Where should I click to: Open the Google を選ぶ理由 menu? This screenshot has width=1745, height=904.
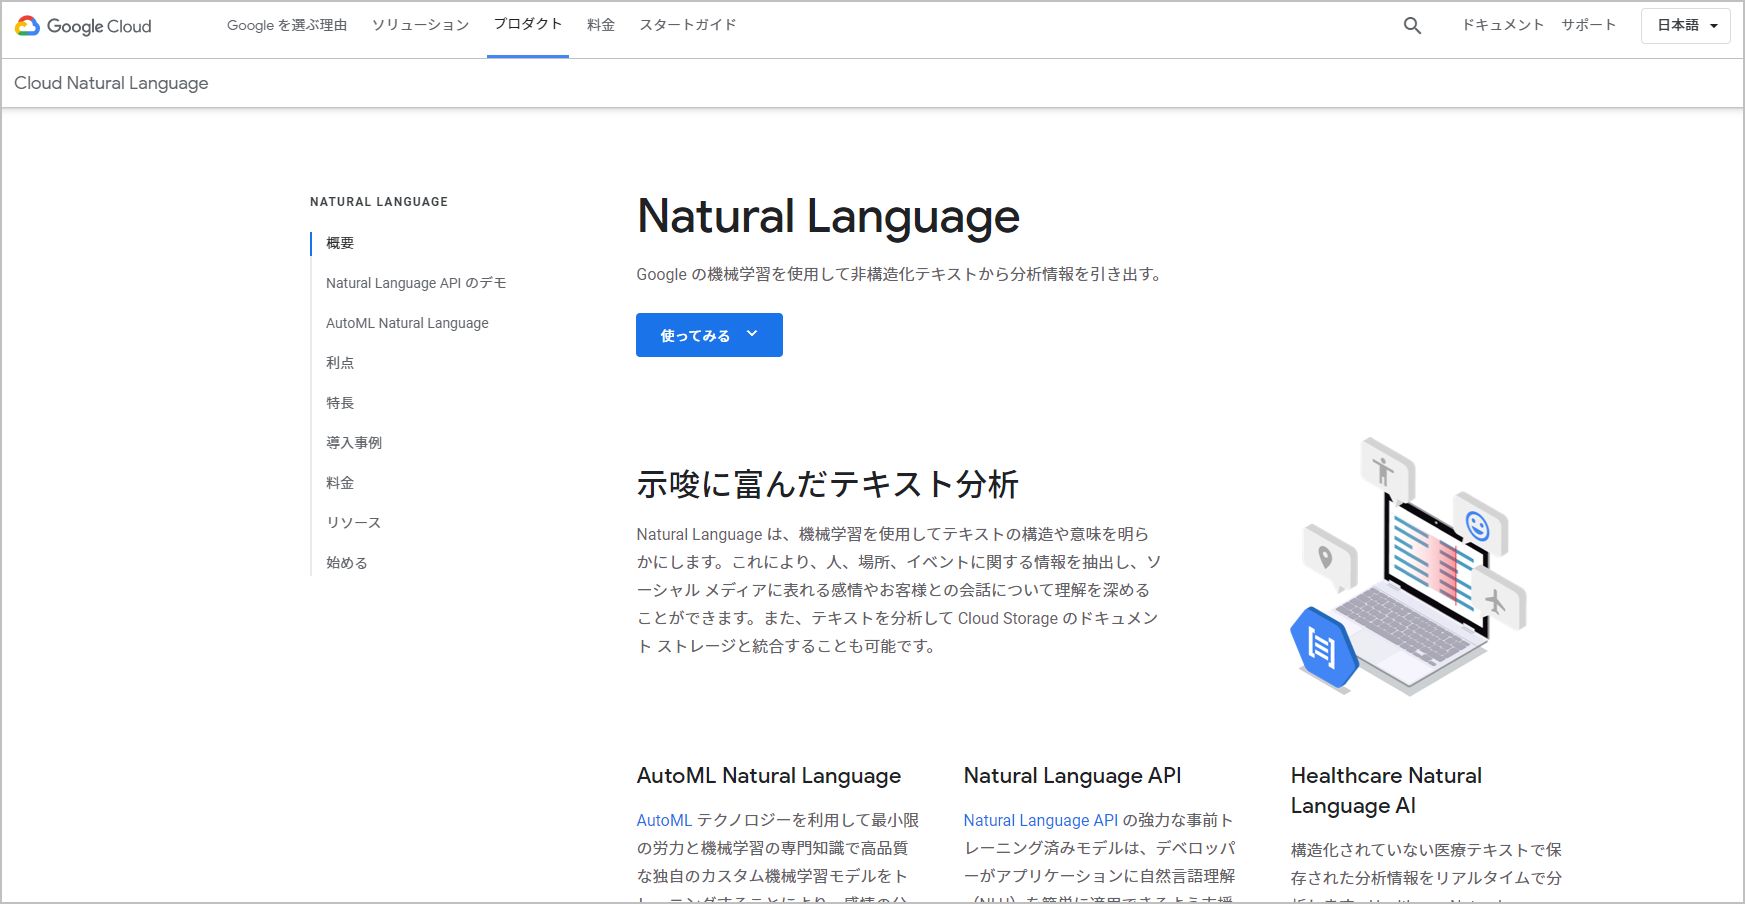(287, 25)
